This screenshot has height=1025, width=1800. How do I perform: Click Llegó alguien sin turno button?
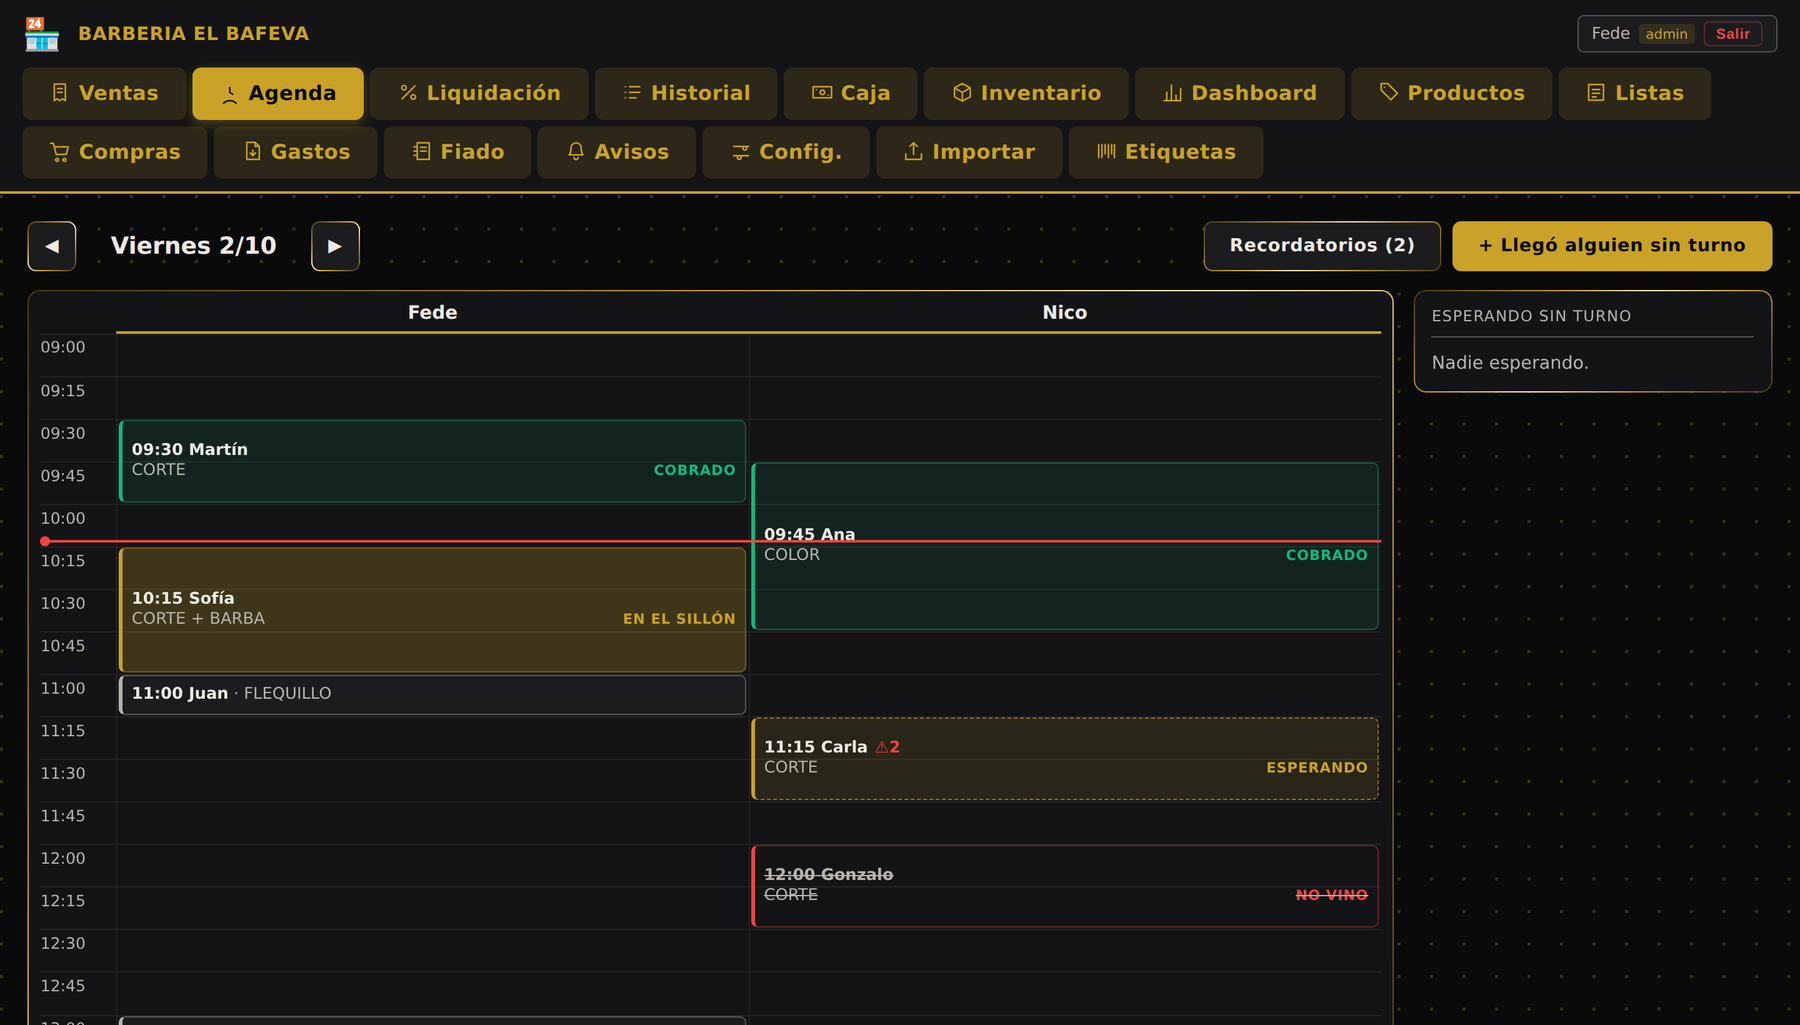pos(1612,246)
